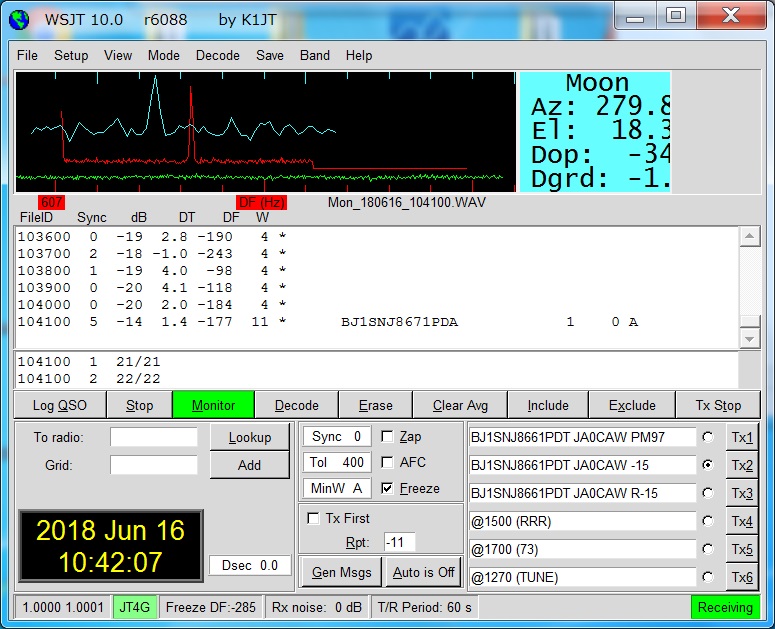Click the @1500 (RRR) message field
The image size is (775, 629).
[582, 521]
